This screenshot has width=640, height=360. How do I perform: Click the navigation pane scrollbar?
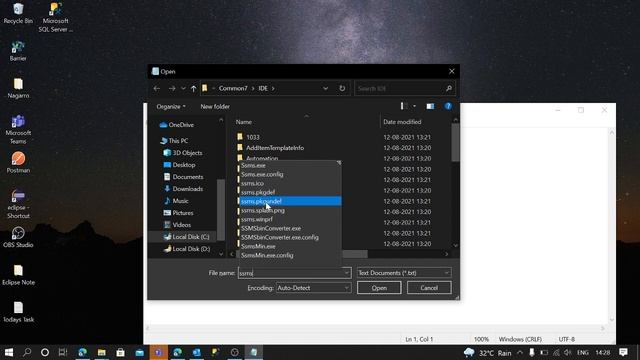pos(221,209)
